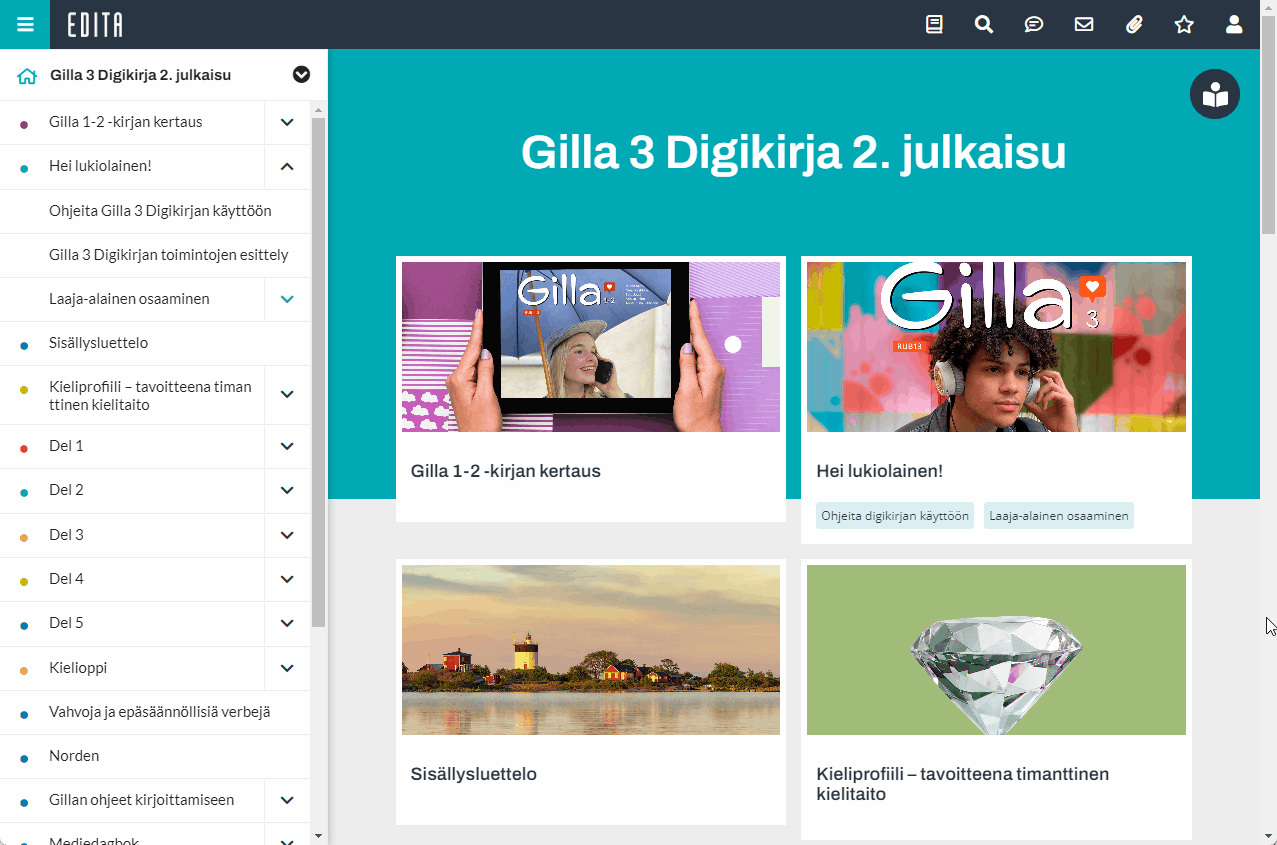Expand Del 4 chevron
The height and width of the screenshot is (845, 1277).
(x=287, y=579)
